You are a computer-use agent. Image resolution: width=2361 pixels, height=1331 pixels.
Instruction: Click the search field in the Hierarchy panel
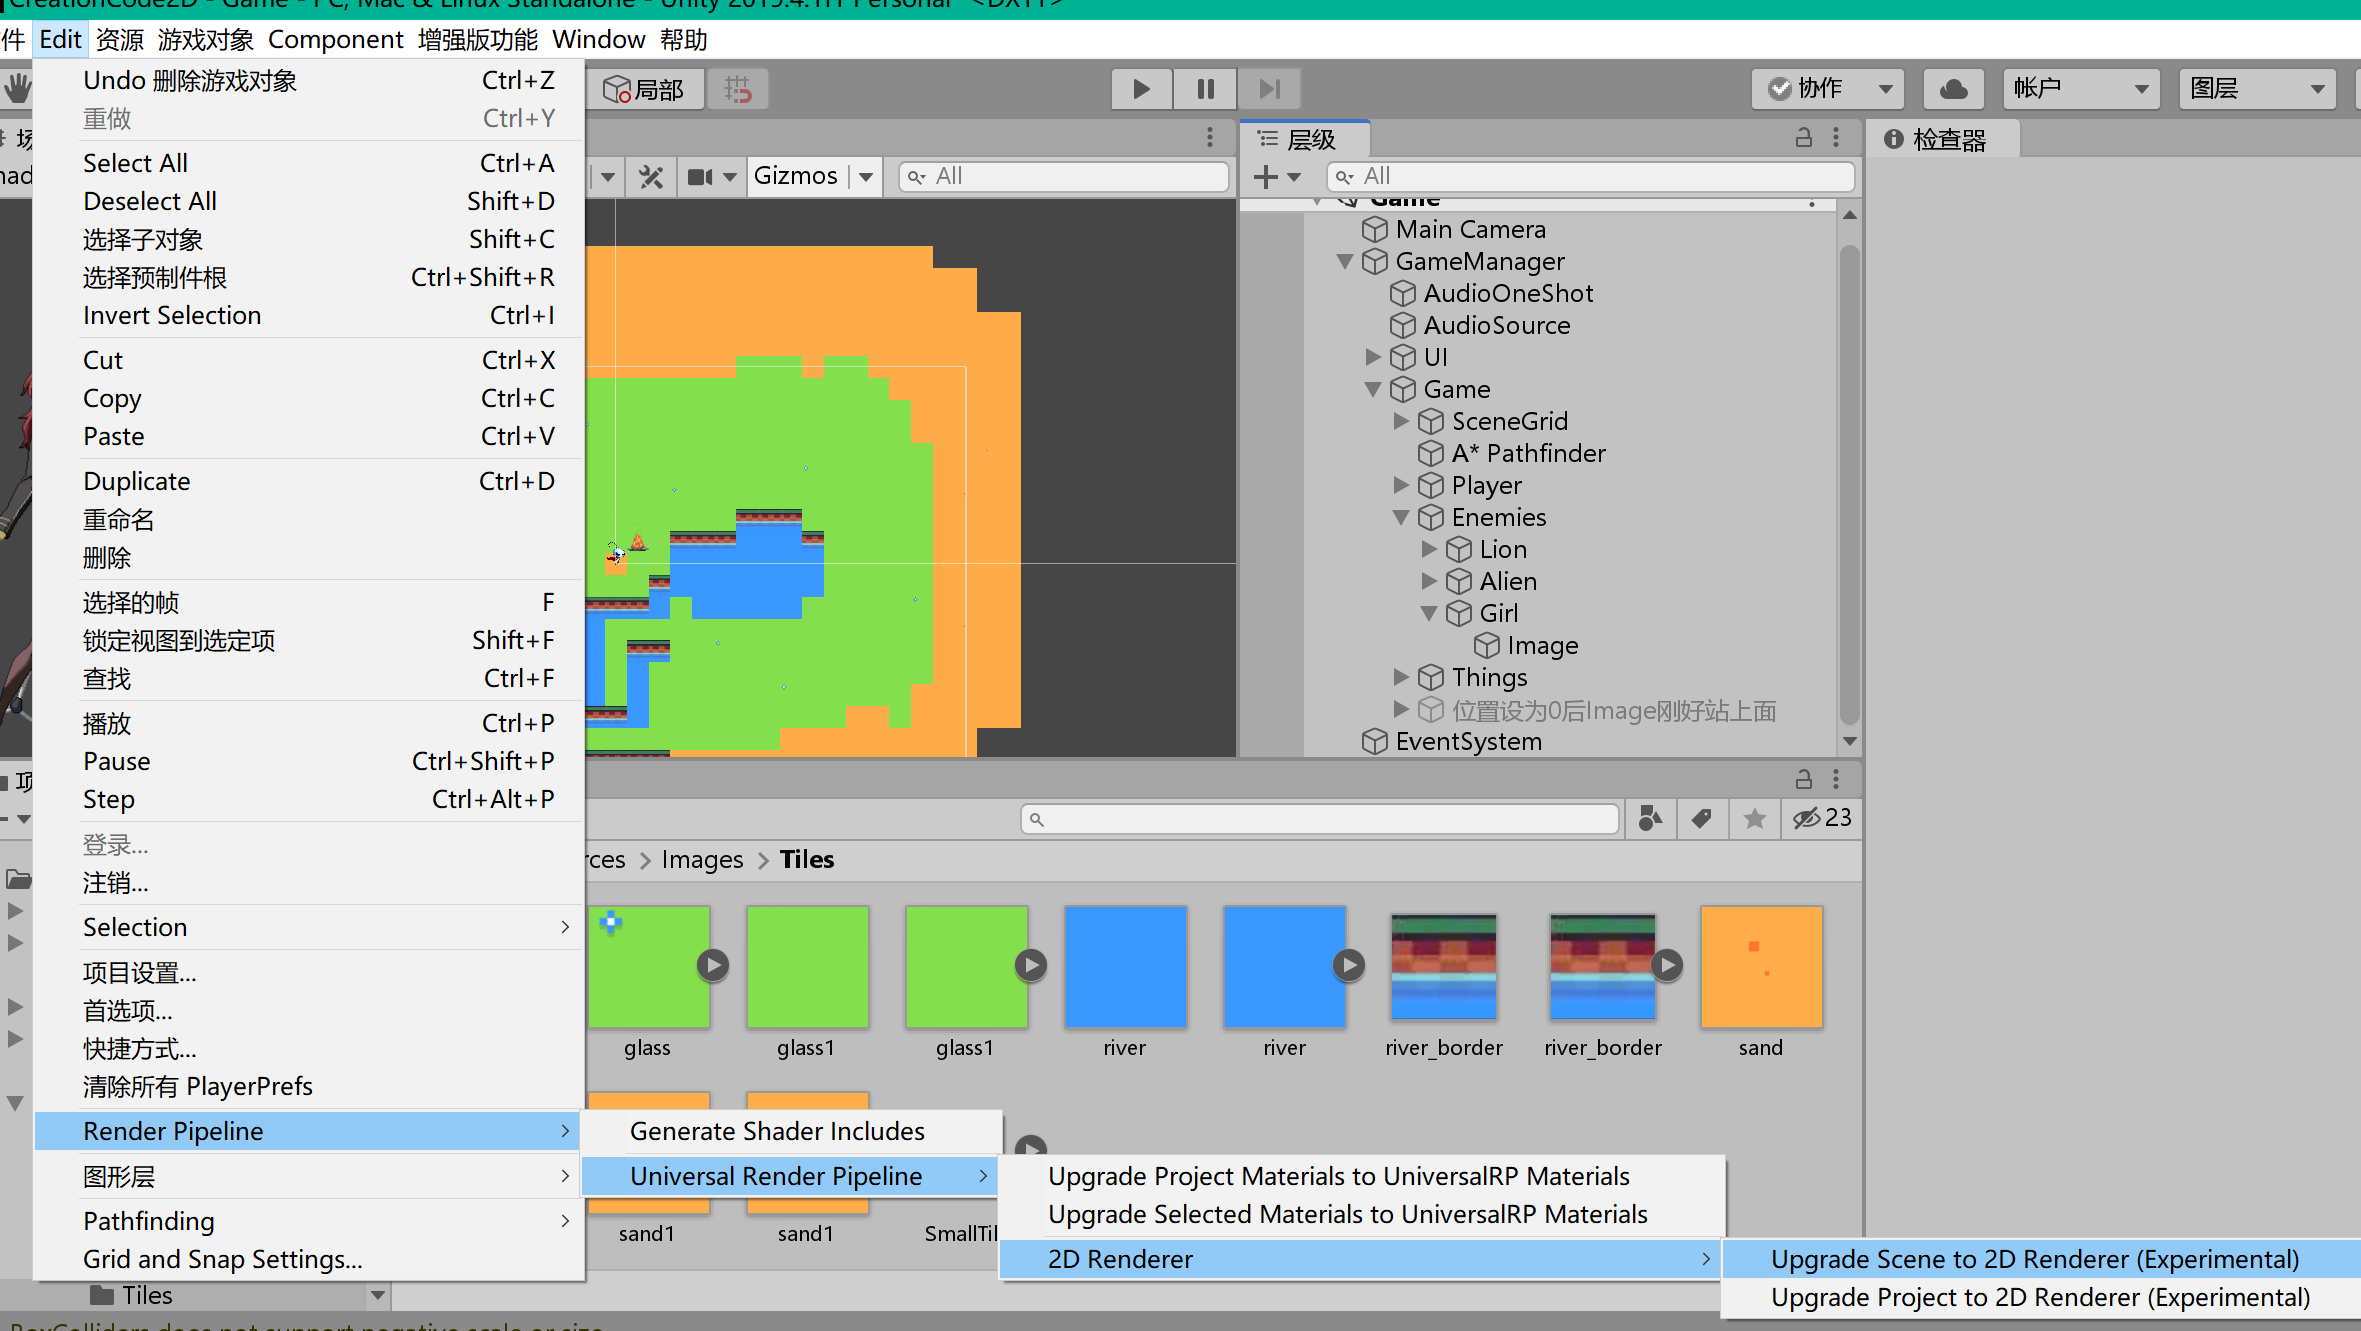[x=1590, y=176]
